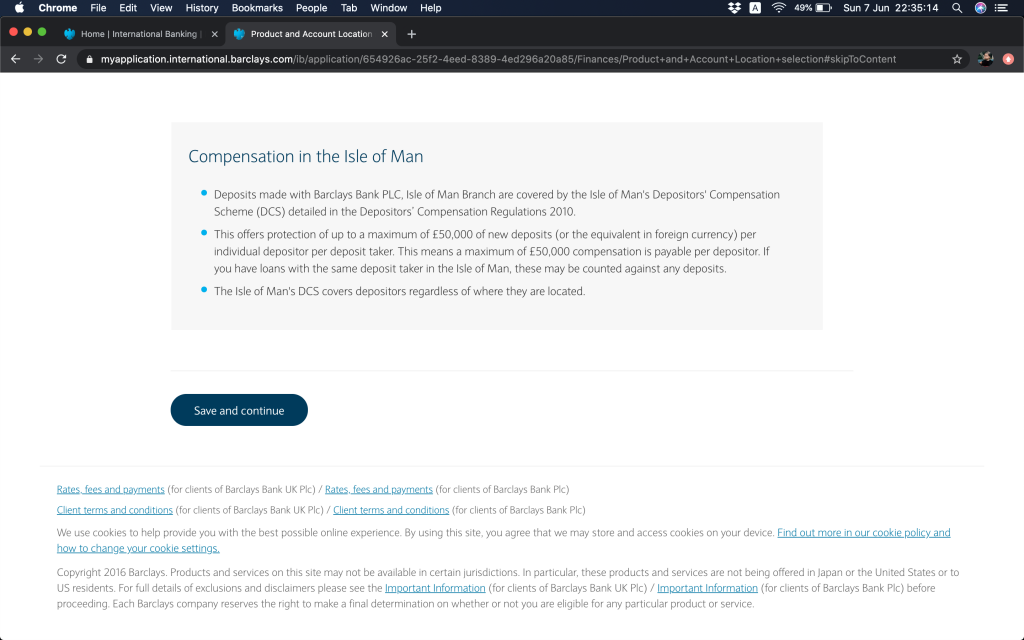1024x640 pixels.
Task: Follow the Find out more cookie policy link
Action: tap(863, 533)
